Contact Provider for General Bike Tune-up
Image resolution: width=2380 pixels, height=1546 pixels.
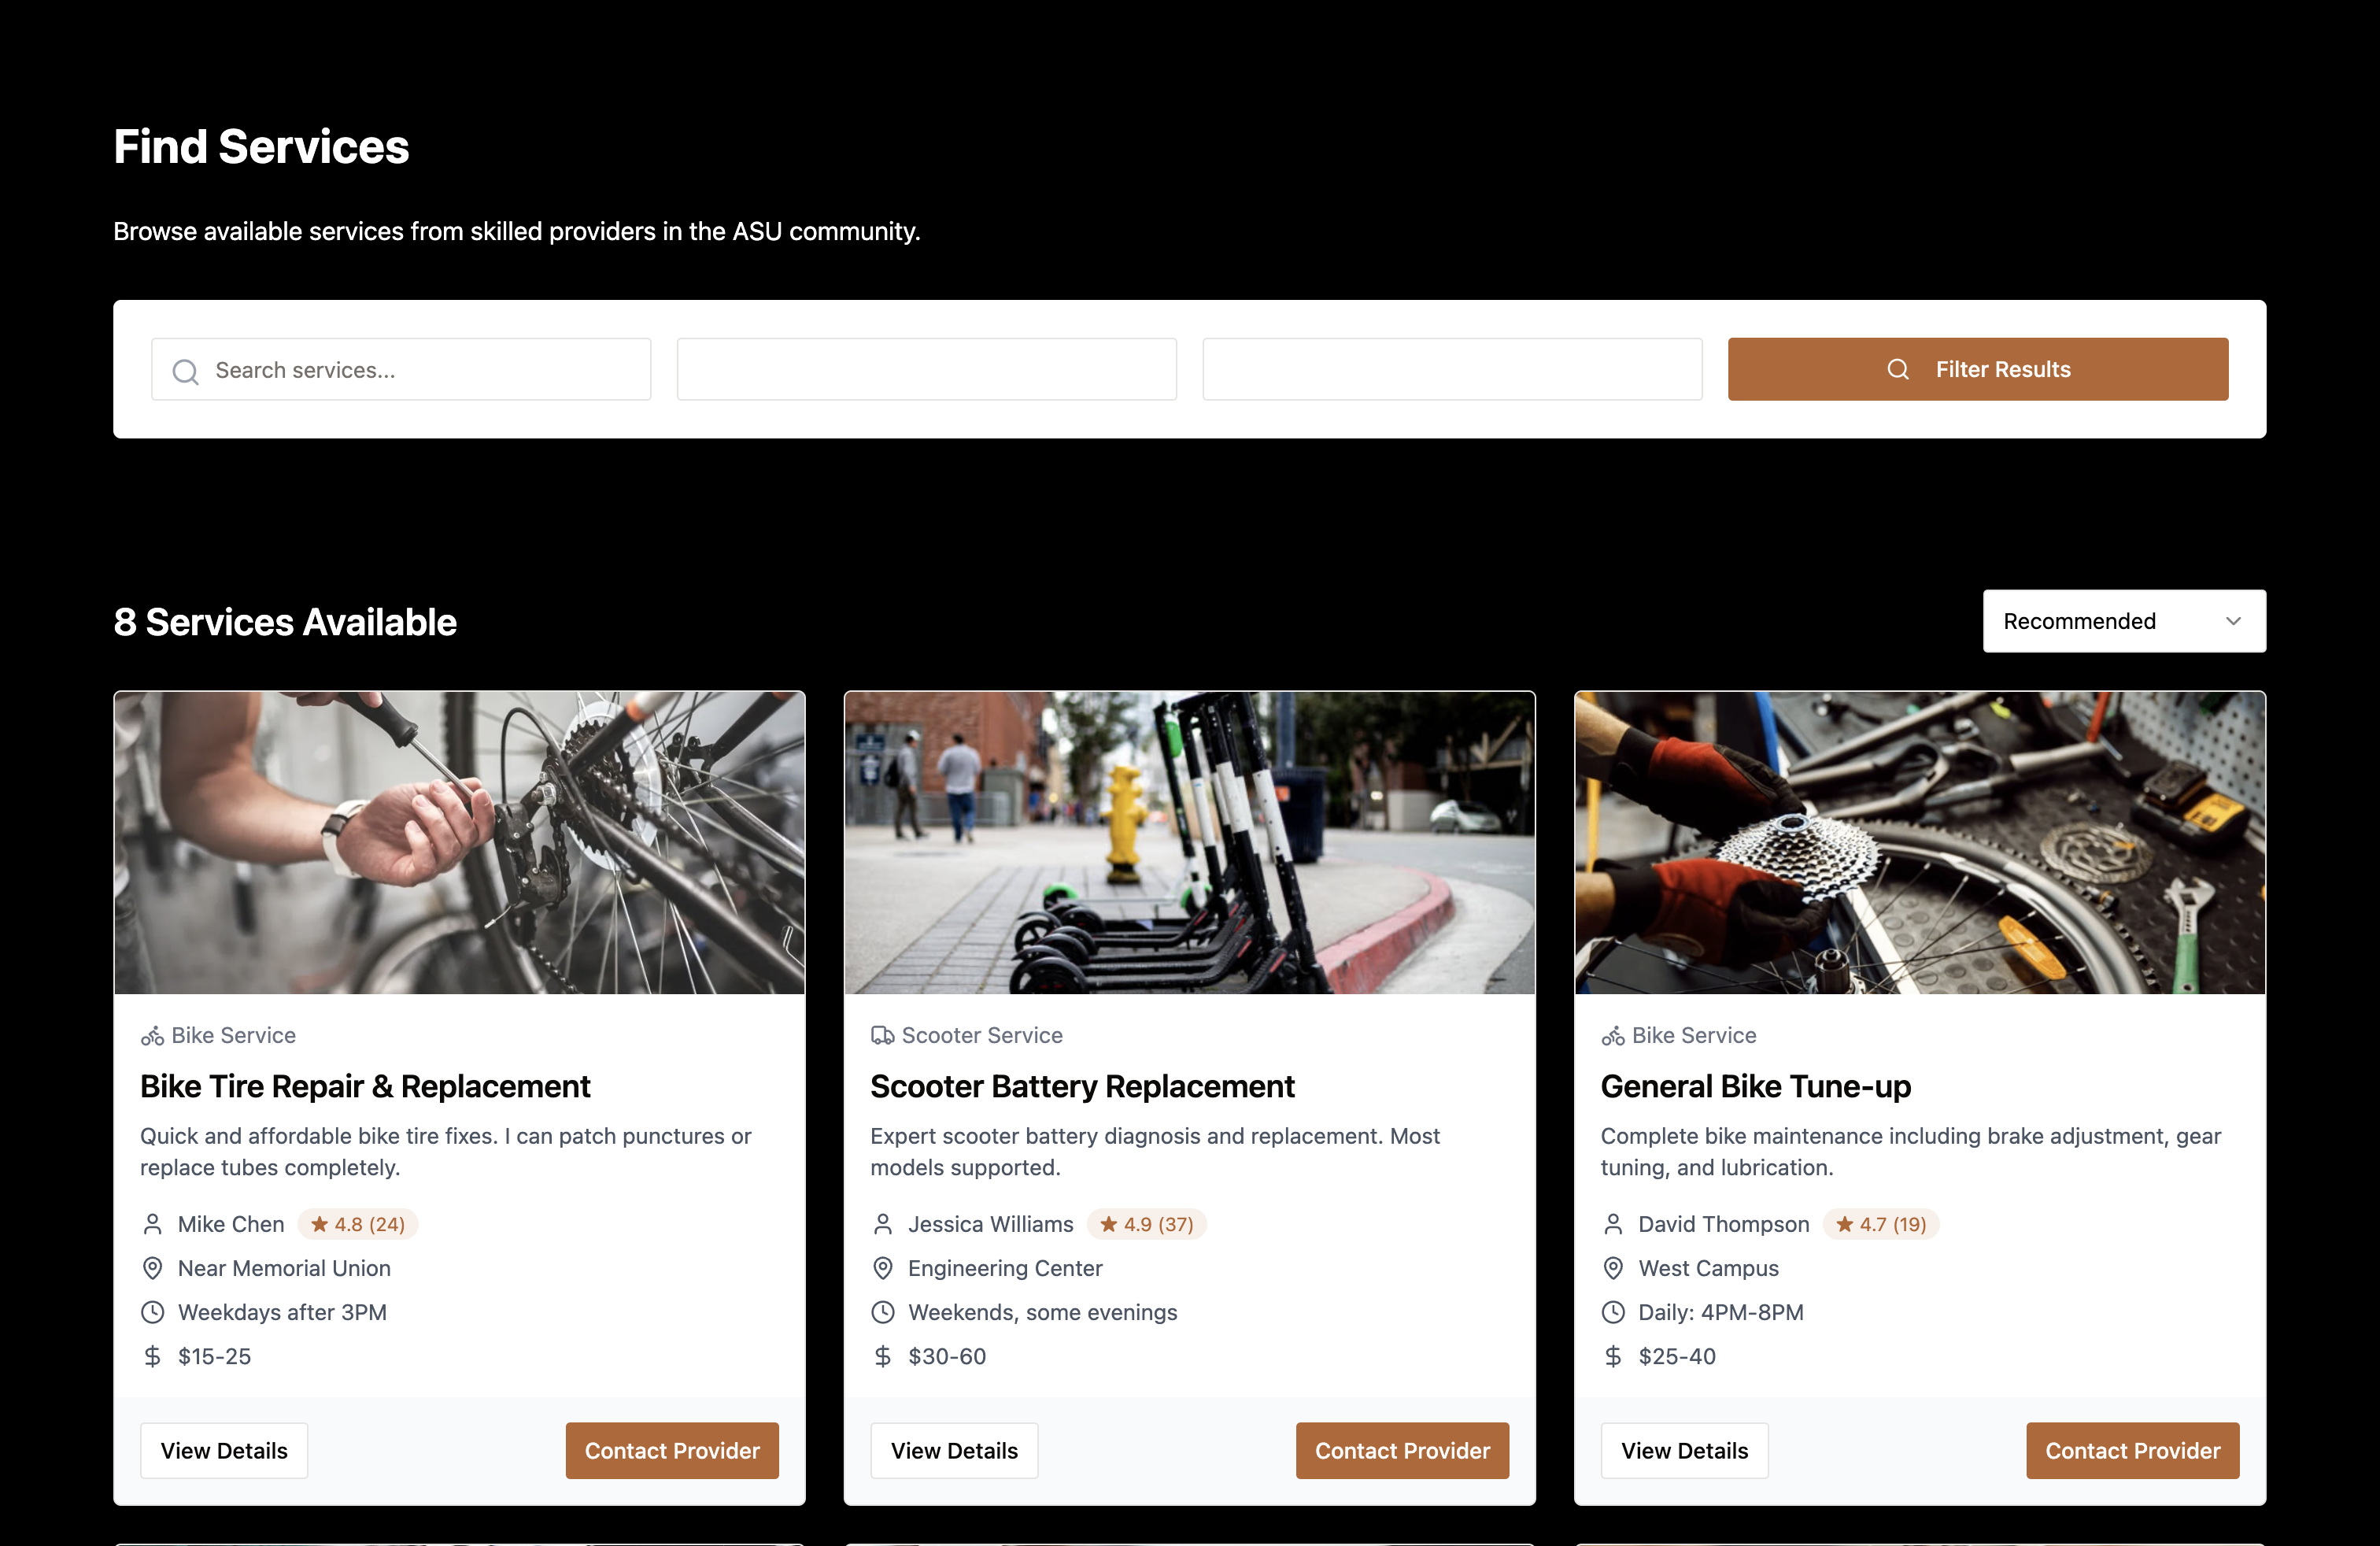[x=2131, y=1450]
